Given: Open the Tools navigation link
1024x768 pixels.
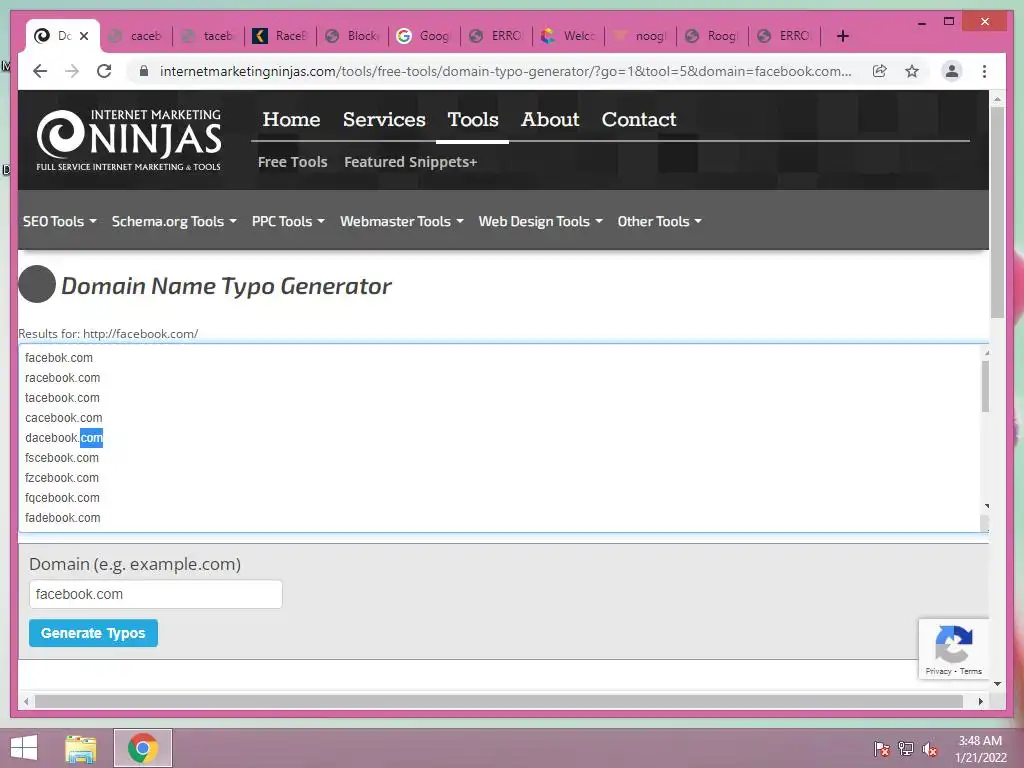Looking at the screenshot, I should pos(473,120).
